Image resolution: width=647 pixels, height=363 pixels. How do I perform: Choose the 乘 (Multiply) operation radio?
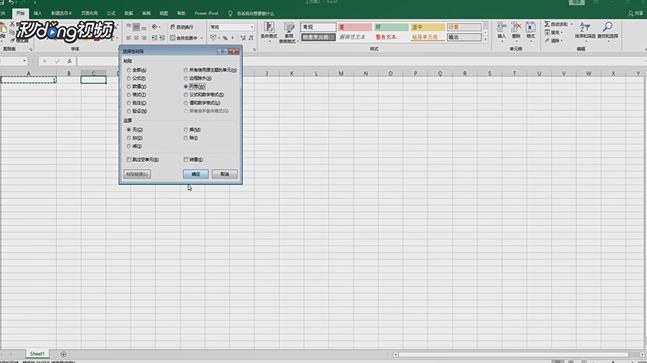pos(192,130)
